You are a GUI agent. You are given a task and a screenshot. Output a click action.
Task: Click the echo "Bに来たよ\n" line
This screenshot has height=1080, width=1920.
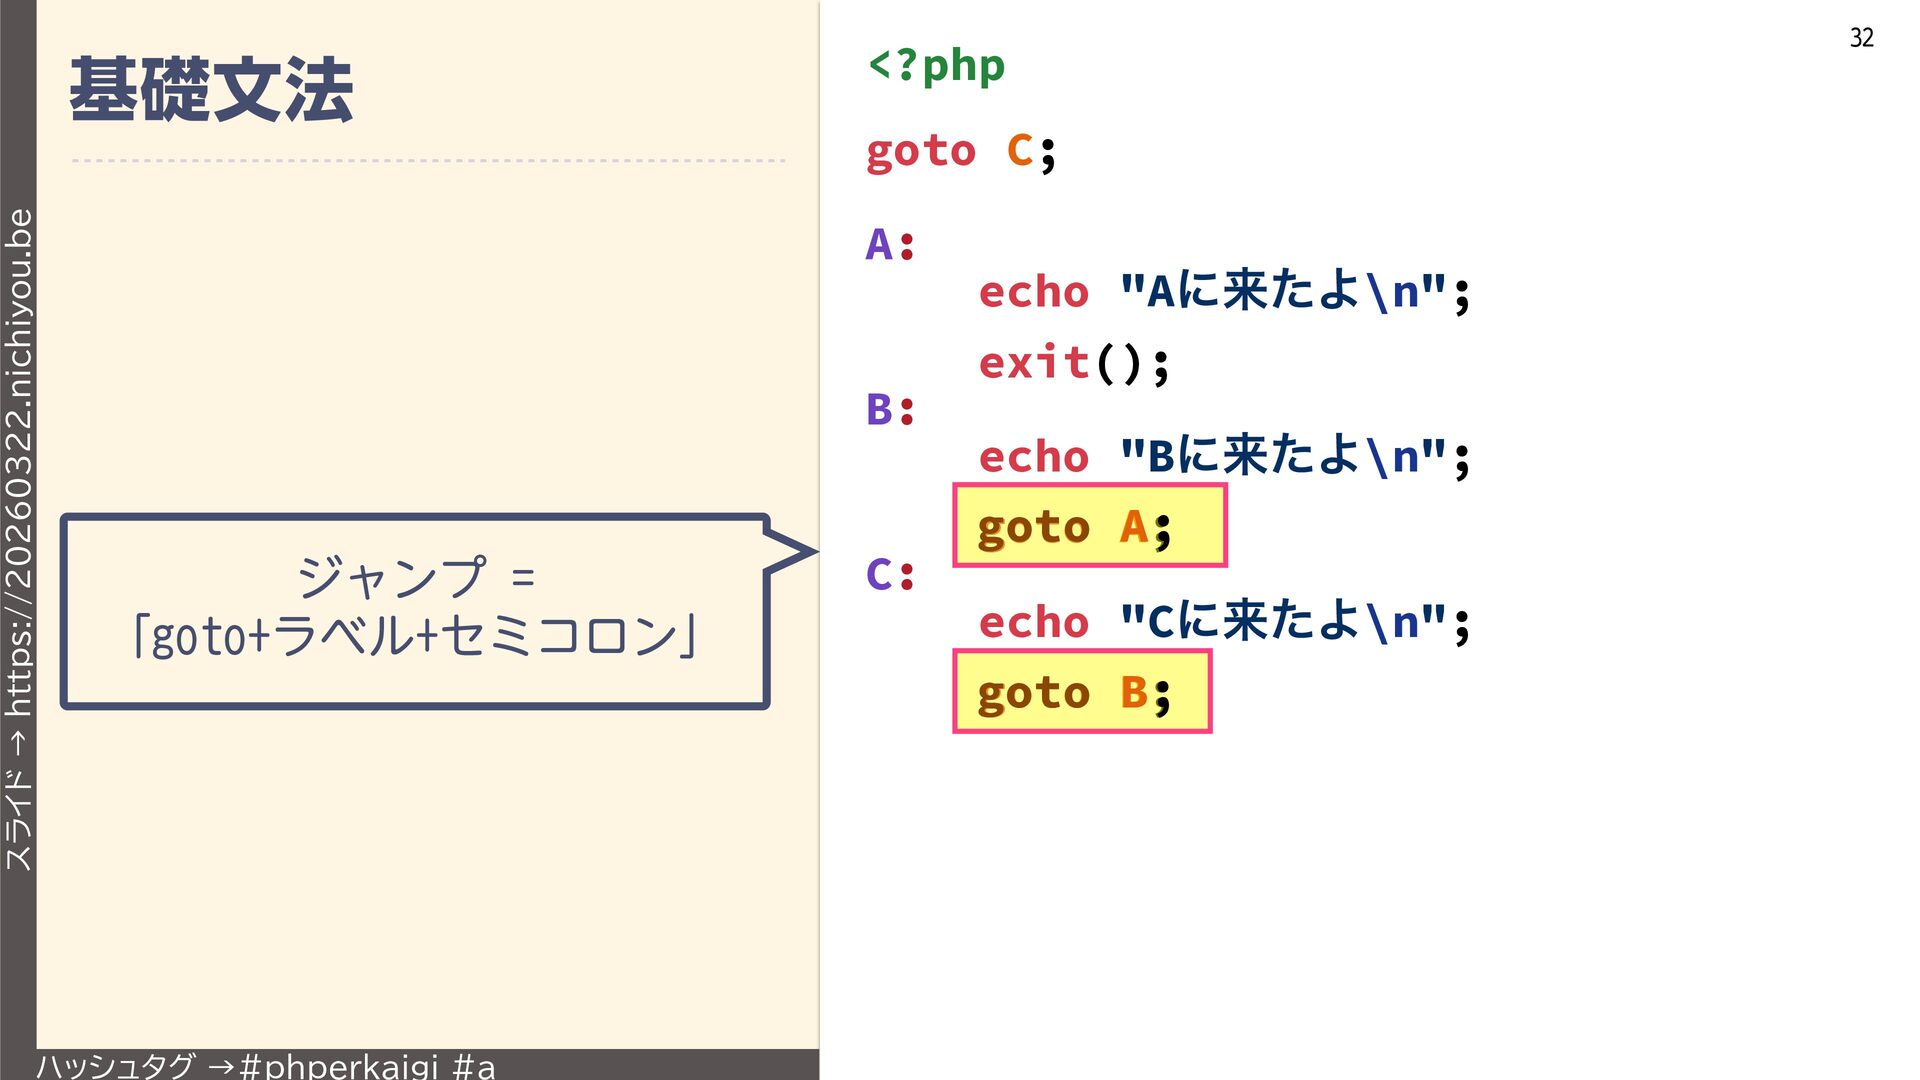[1224, 457]
